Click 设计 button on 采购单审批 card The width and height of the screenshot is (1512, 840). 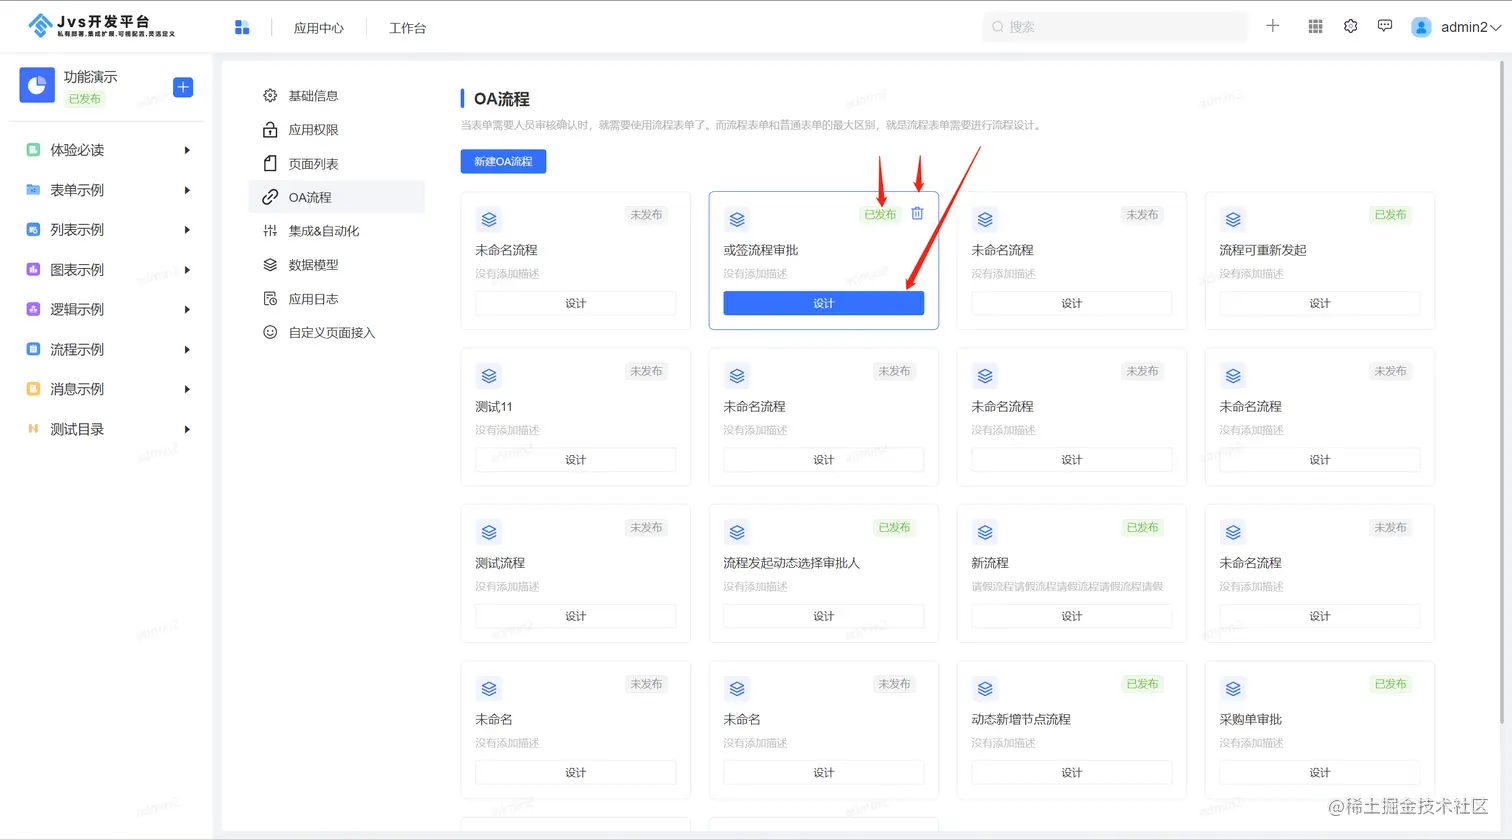click(x=1320, y=773)
